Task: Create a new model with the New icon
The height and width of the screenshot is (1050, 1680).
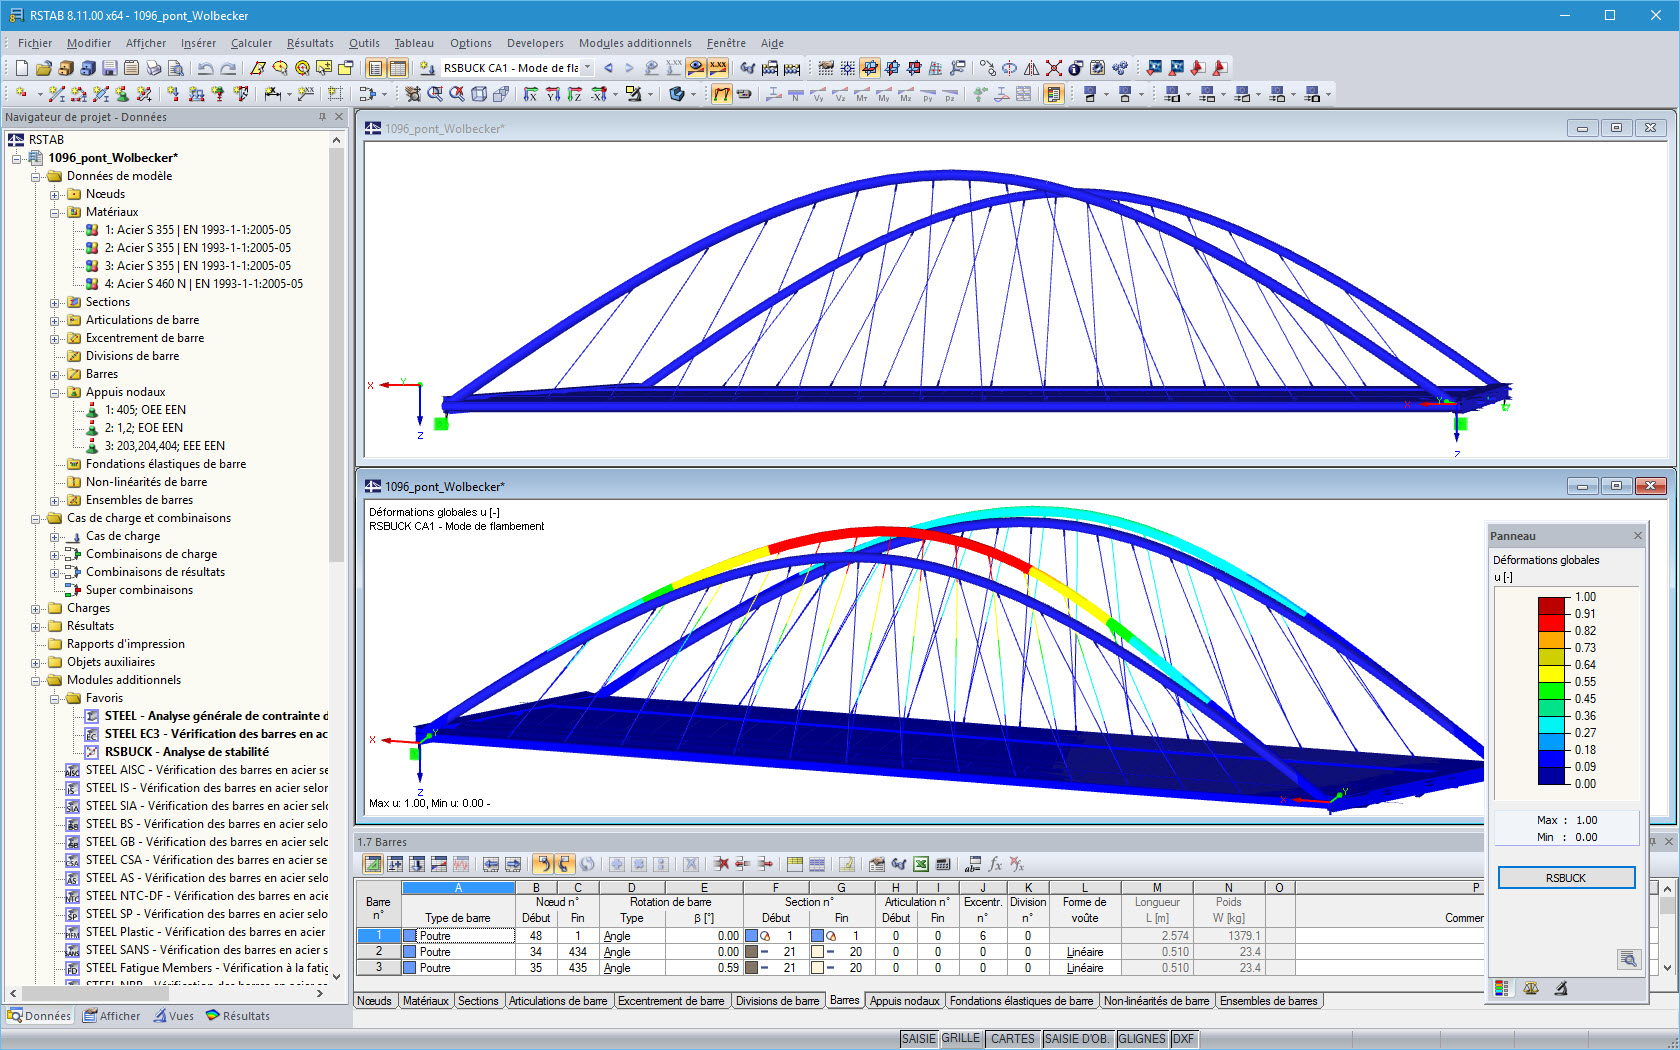Action: click(x=21, y=68)
